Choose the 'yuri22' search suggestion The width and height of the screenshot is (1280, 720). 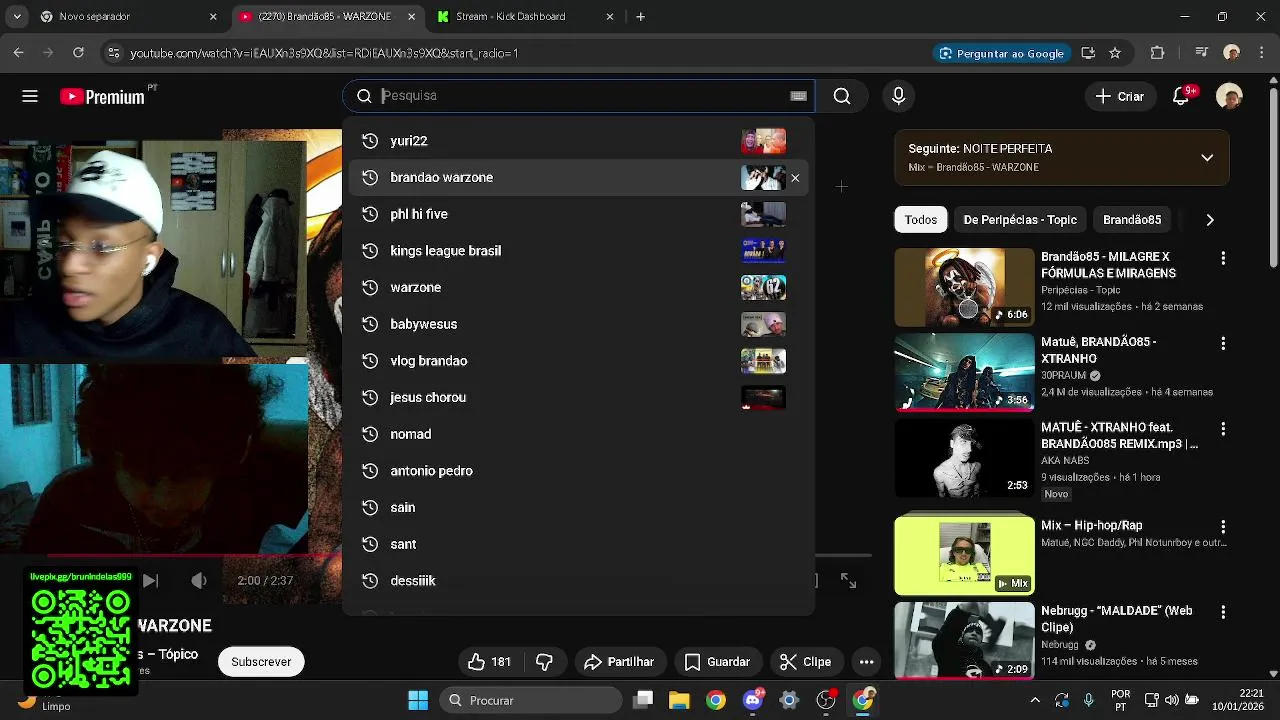(578, 141)
